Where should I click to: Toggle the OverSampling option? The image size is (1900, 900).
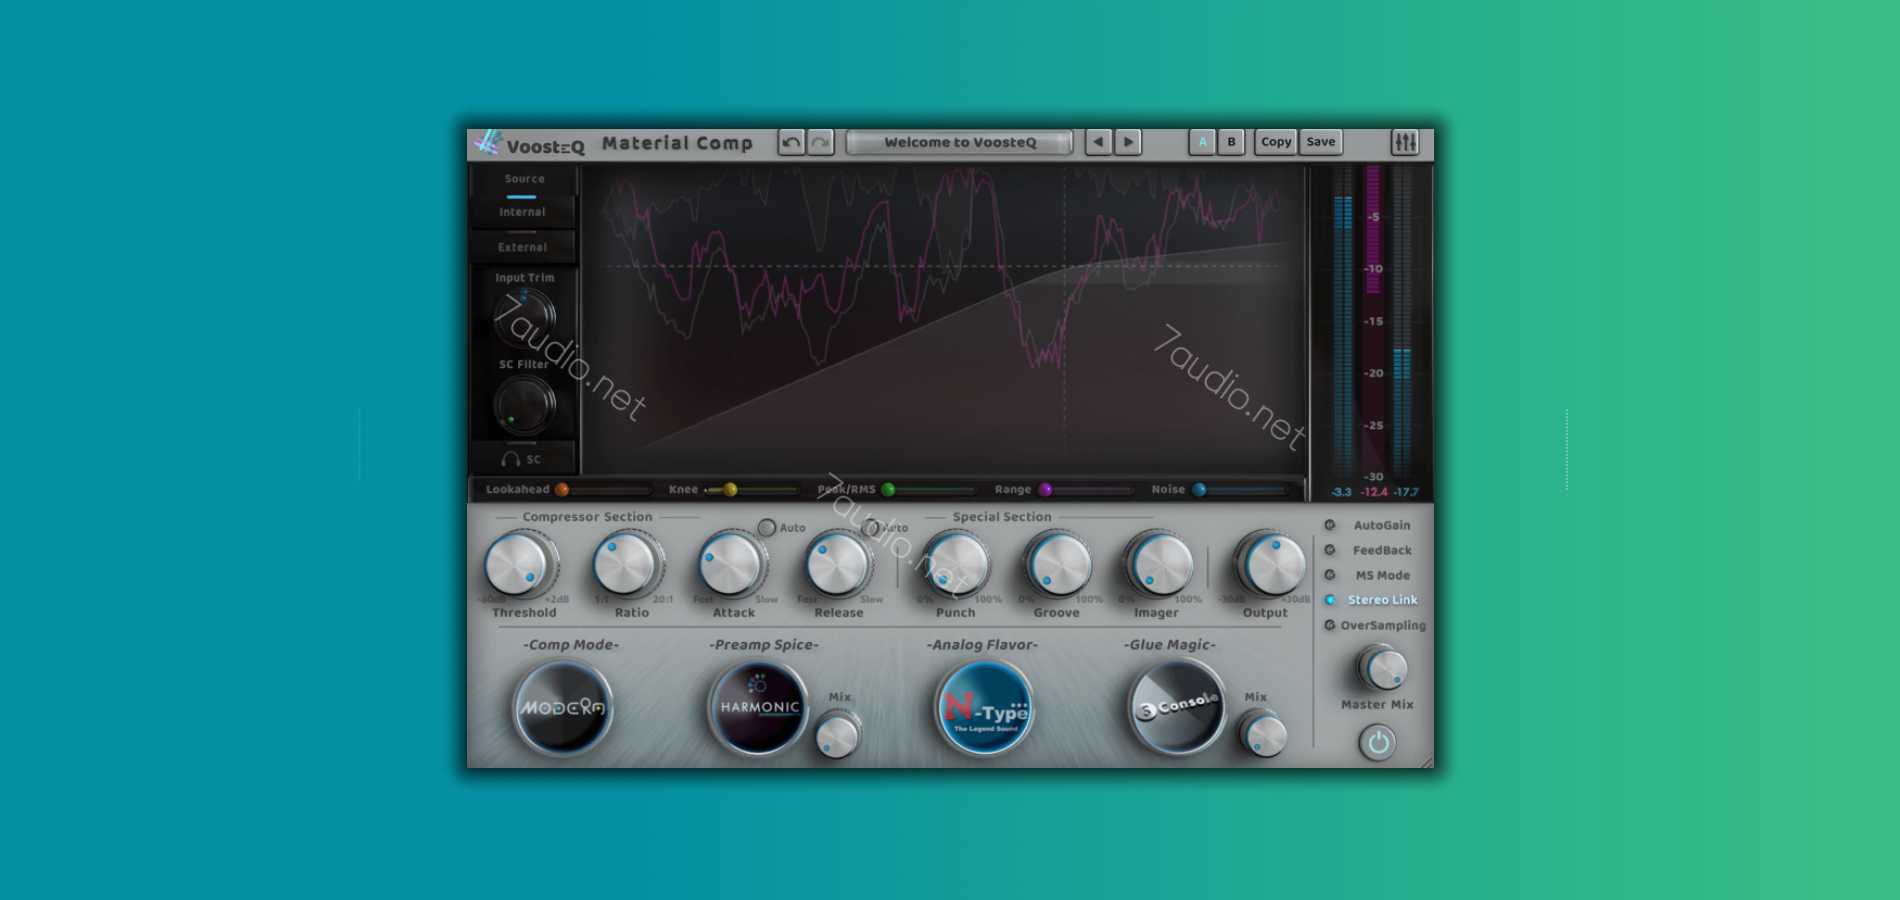tap(1375, 625)
